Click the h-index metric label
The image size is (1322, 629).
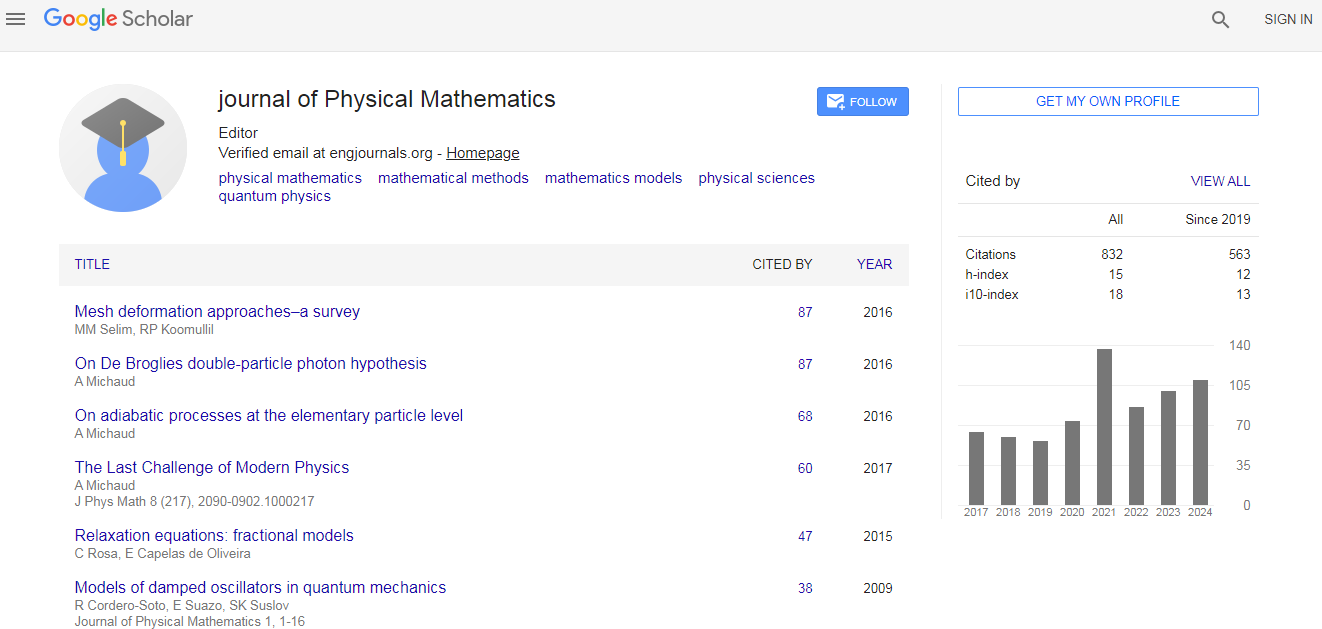click(x=987, y=274)
